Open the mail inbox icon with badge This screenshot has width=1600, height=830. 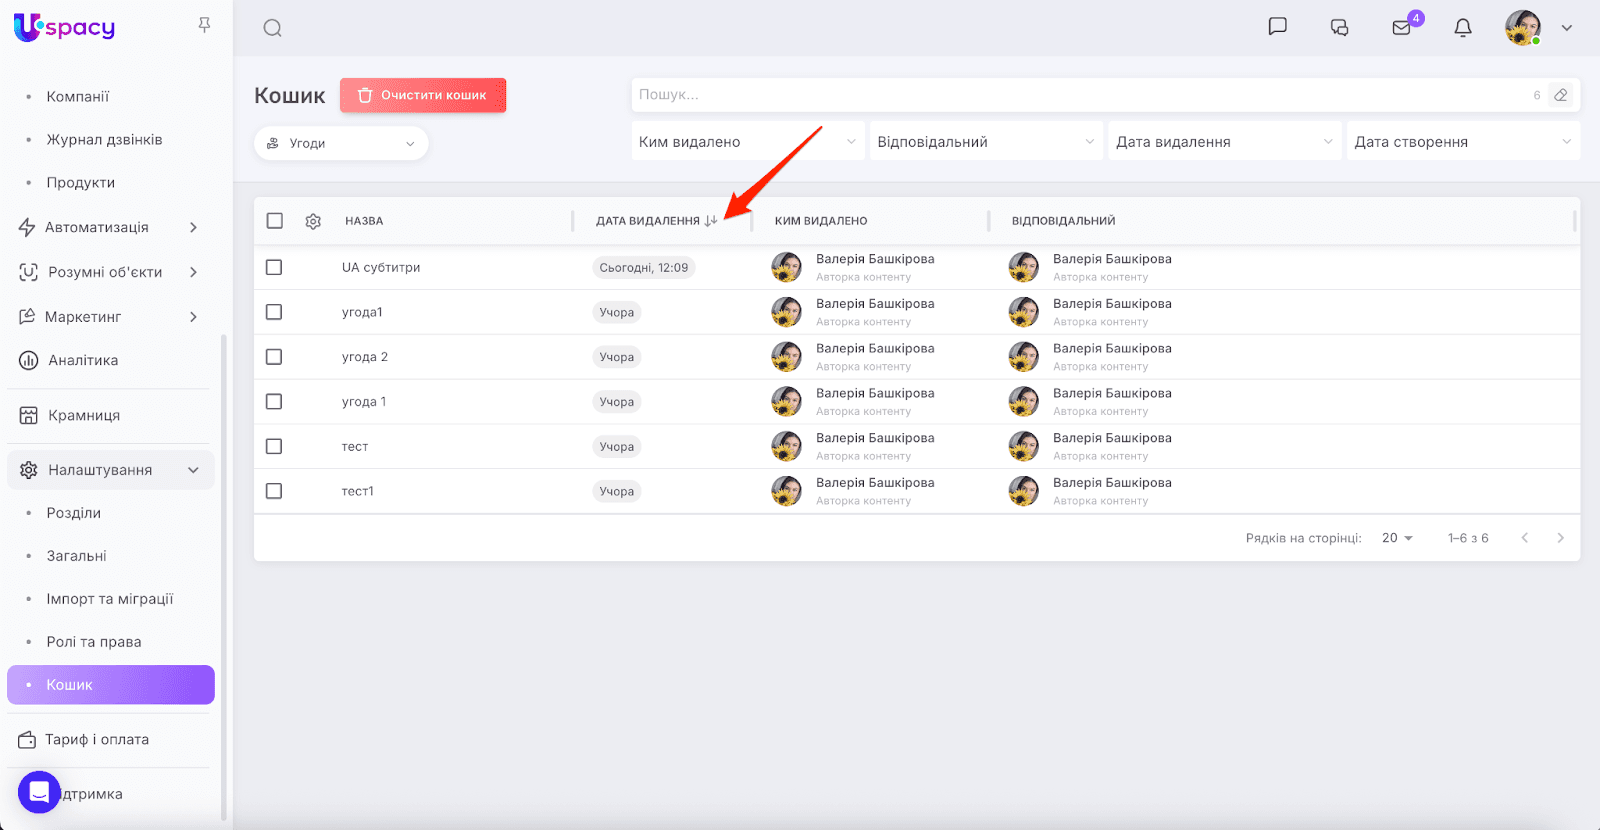point(1402,28)
